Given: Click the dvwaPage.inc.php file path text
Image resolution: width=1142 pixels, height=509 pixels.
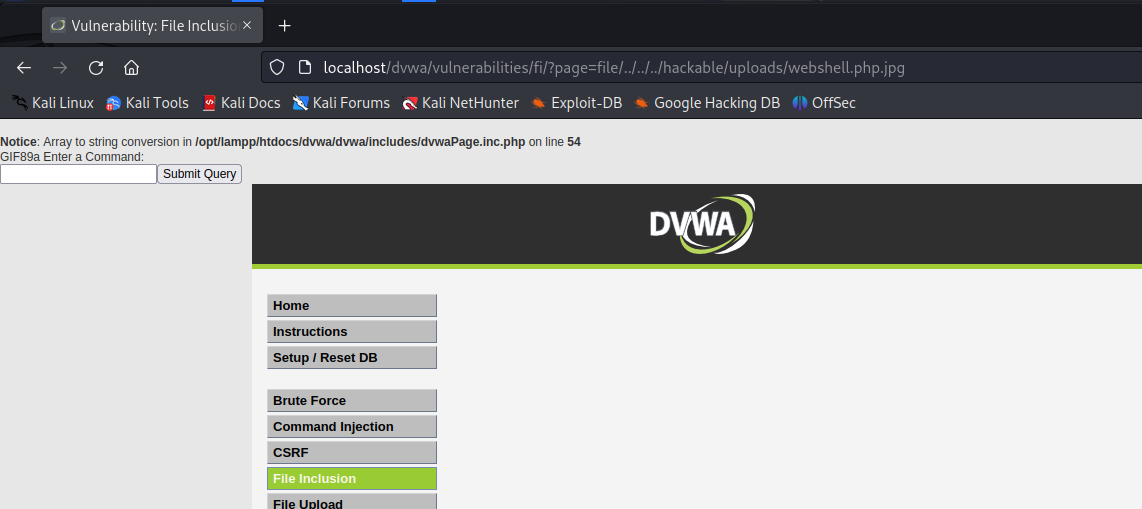Looking at the screenshot, I should tap(360, 142).
